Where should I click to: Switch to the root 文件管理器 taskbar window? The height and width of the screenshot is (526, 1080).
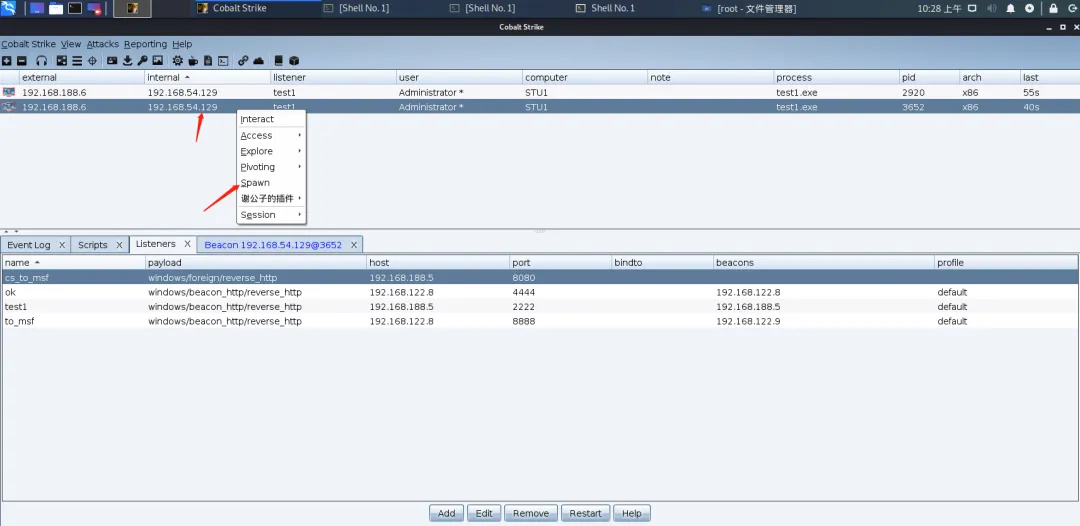tap(749, 8)
